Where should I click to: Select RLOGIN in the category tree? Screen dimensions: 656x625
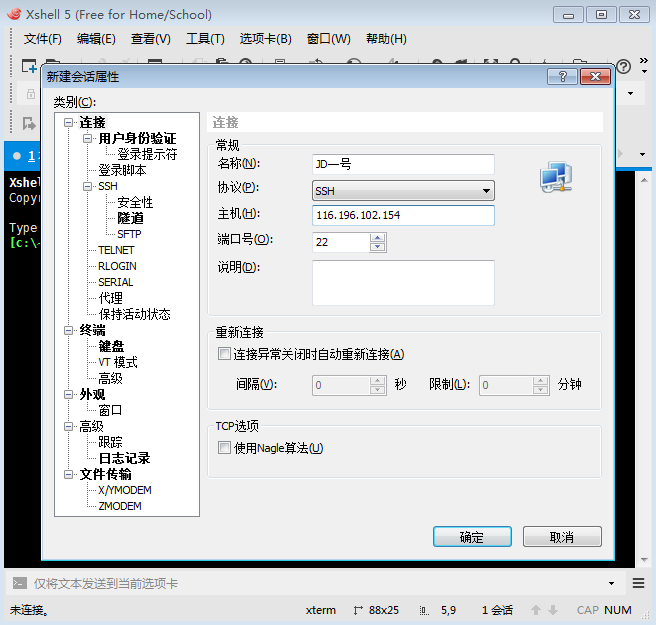click(117, 266)
